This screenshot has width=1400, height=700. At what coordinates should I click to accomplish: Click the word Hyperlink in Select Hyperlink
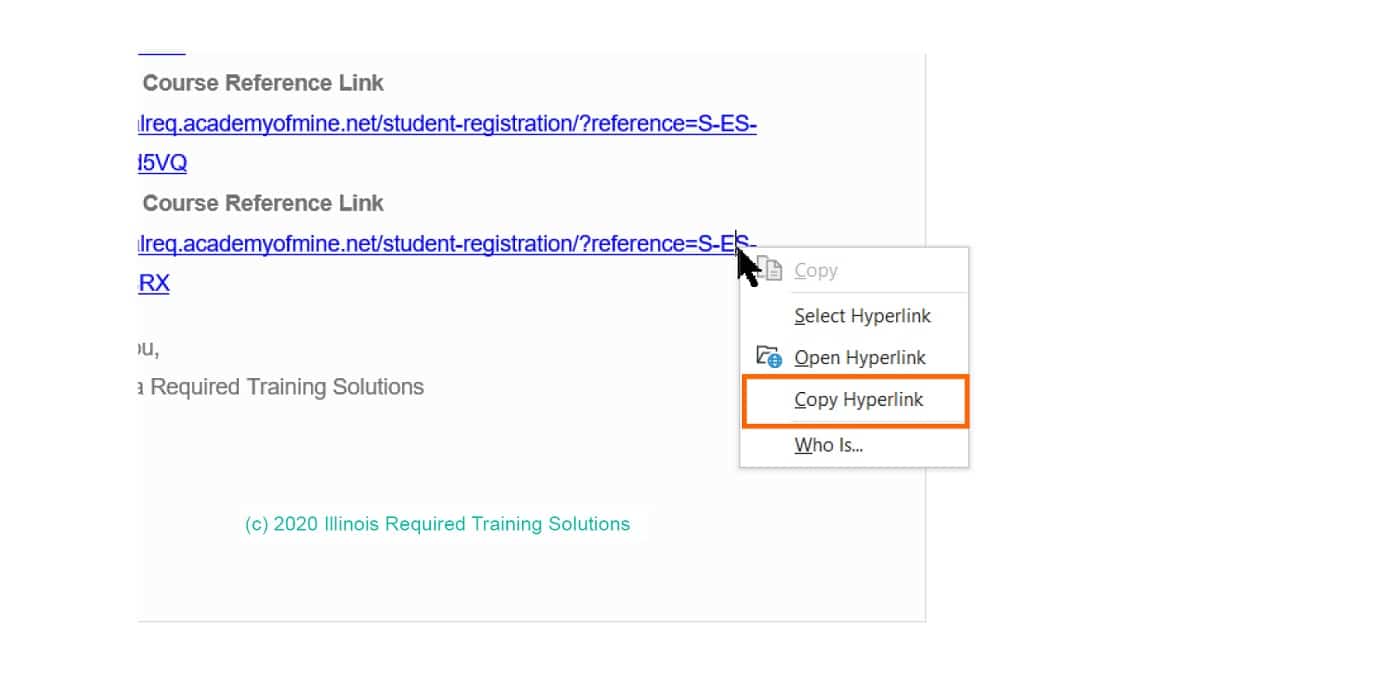(891, 316)
